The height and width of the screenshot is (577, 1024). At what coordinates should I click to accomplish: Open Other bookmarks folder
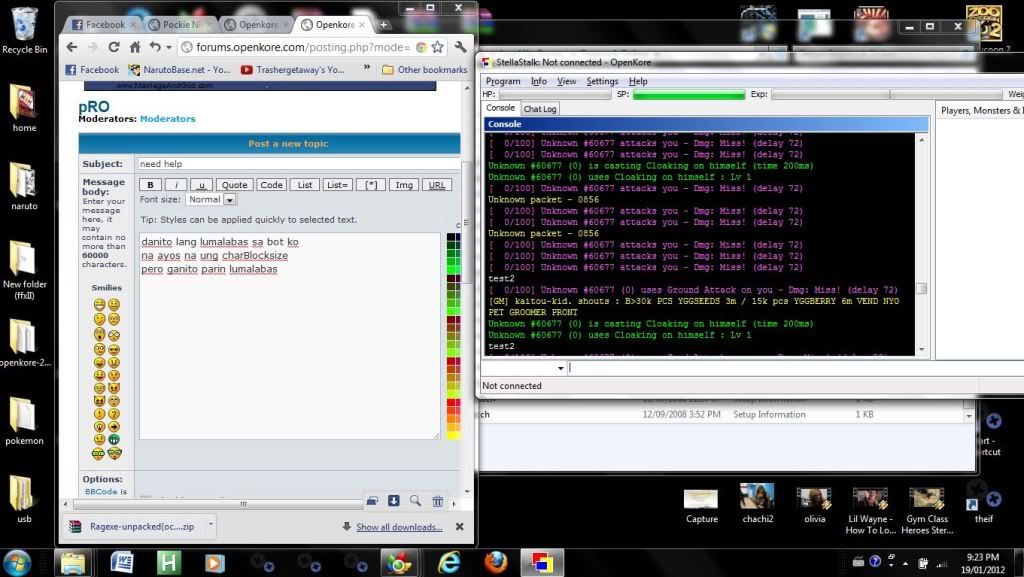pos(424,69)
